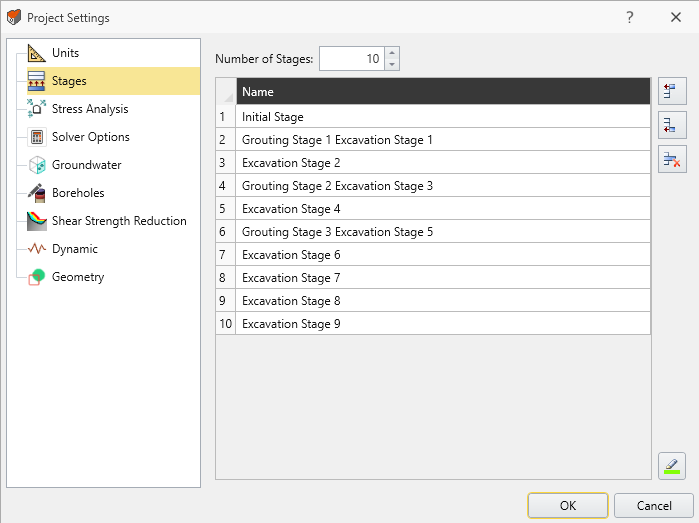Image resolution: width=699 pixels, height=523 pixels.
Task: Click the insert stage above button
Action: [672, 92]
